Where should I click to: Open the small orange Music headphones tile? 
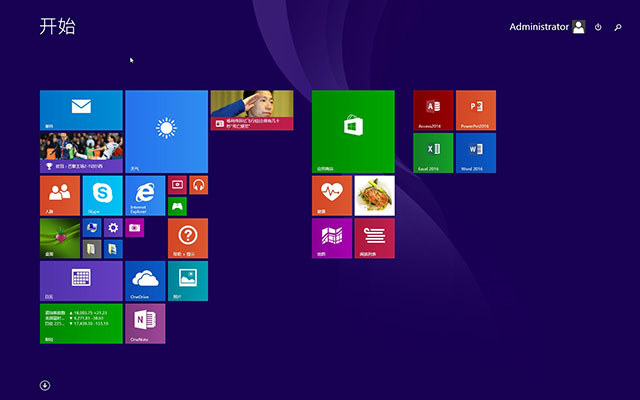198,185
